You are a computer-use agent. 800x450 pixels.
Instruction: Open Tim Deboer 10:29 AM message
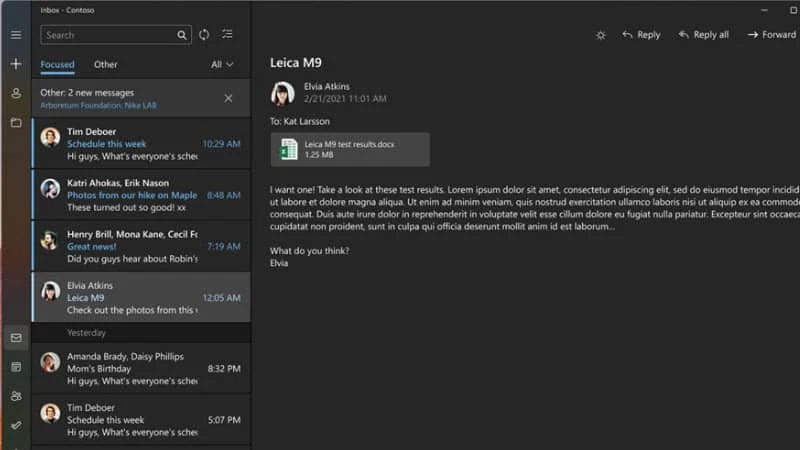141,143
